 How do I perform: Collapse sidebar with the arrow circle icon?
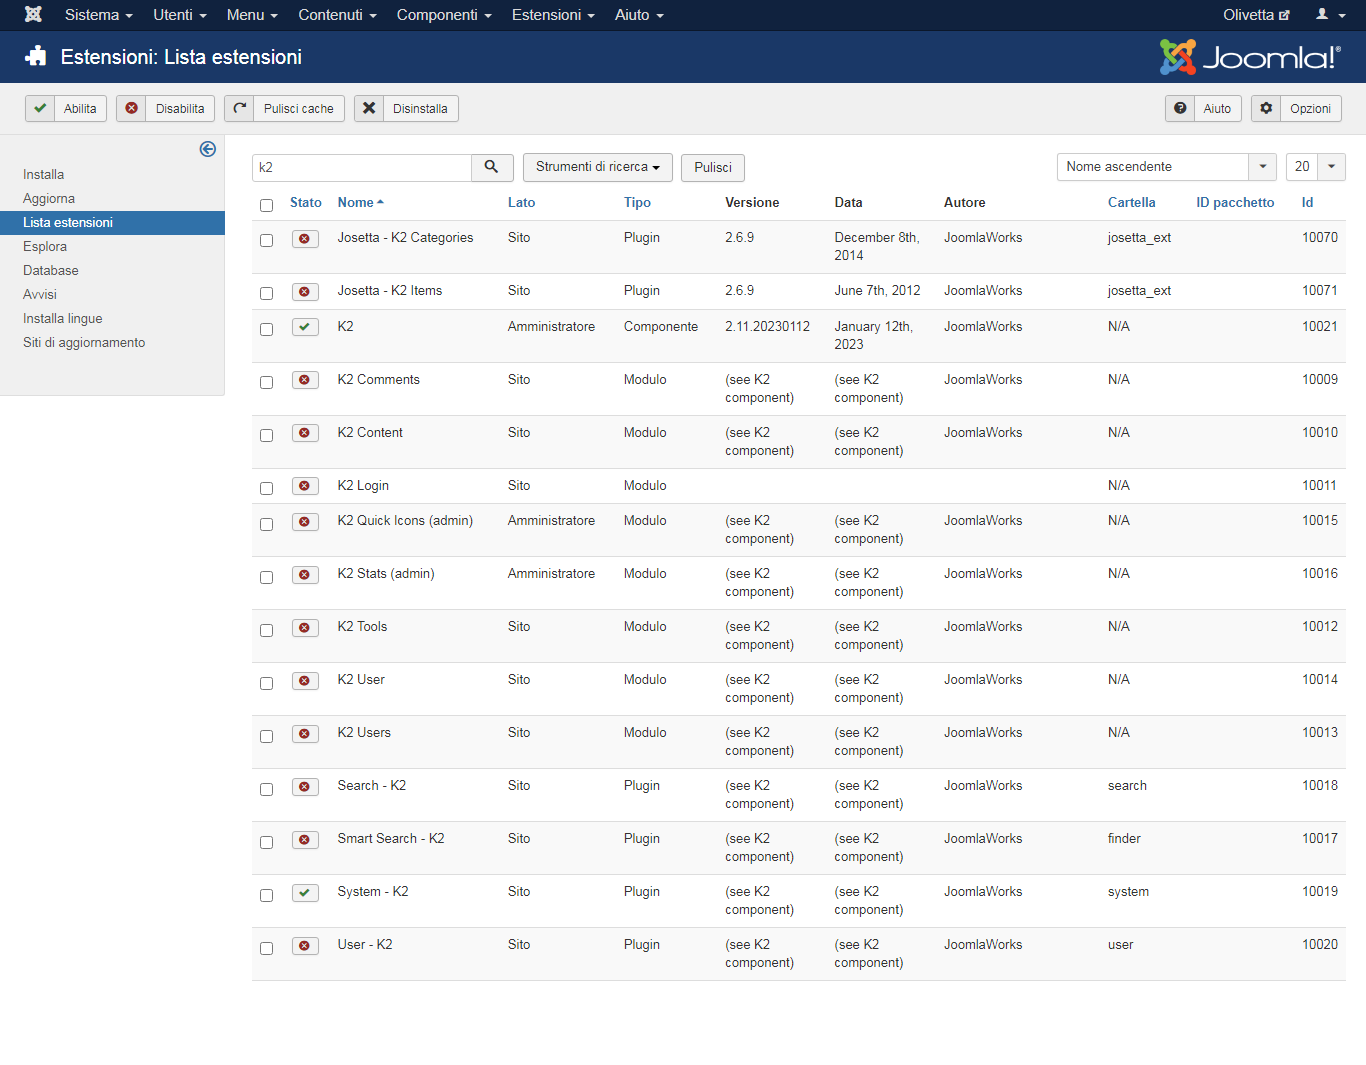pos(208,149)
